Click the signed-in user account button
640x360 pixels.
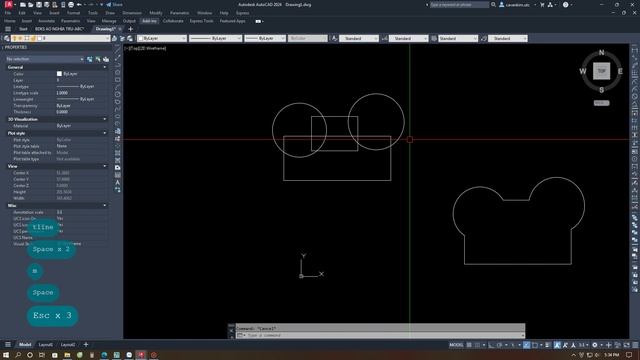click(516, 5)
